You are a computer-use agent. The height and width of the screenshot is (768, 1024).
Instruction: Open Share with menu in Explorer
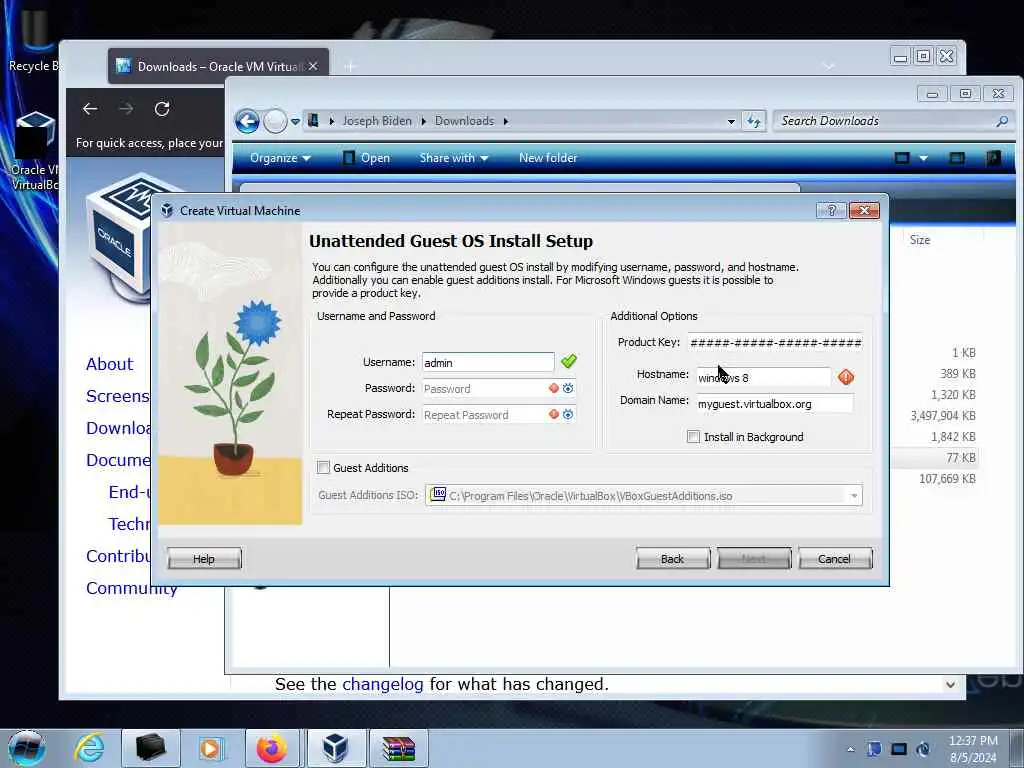pos(454,158)
